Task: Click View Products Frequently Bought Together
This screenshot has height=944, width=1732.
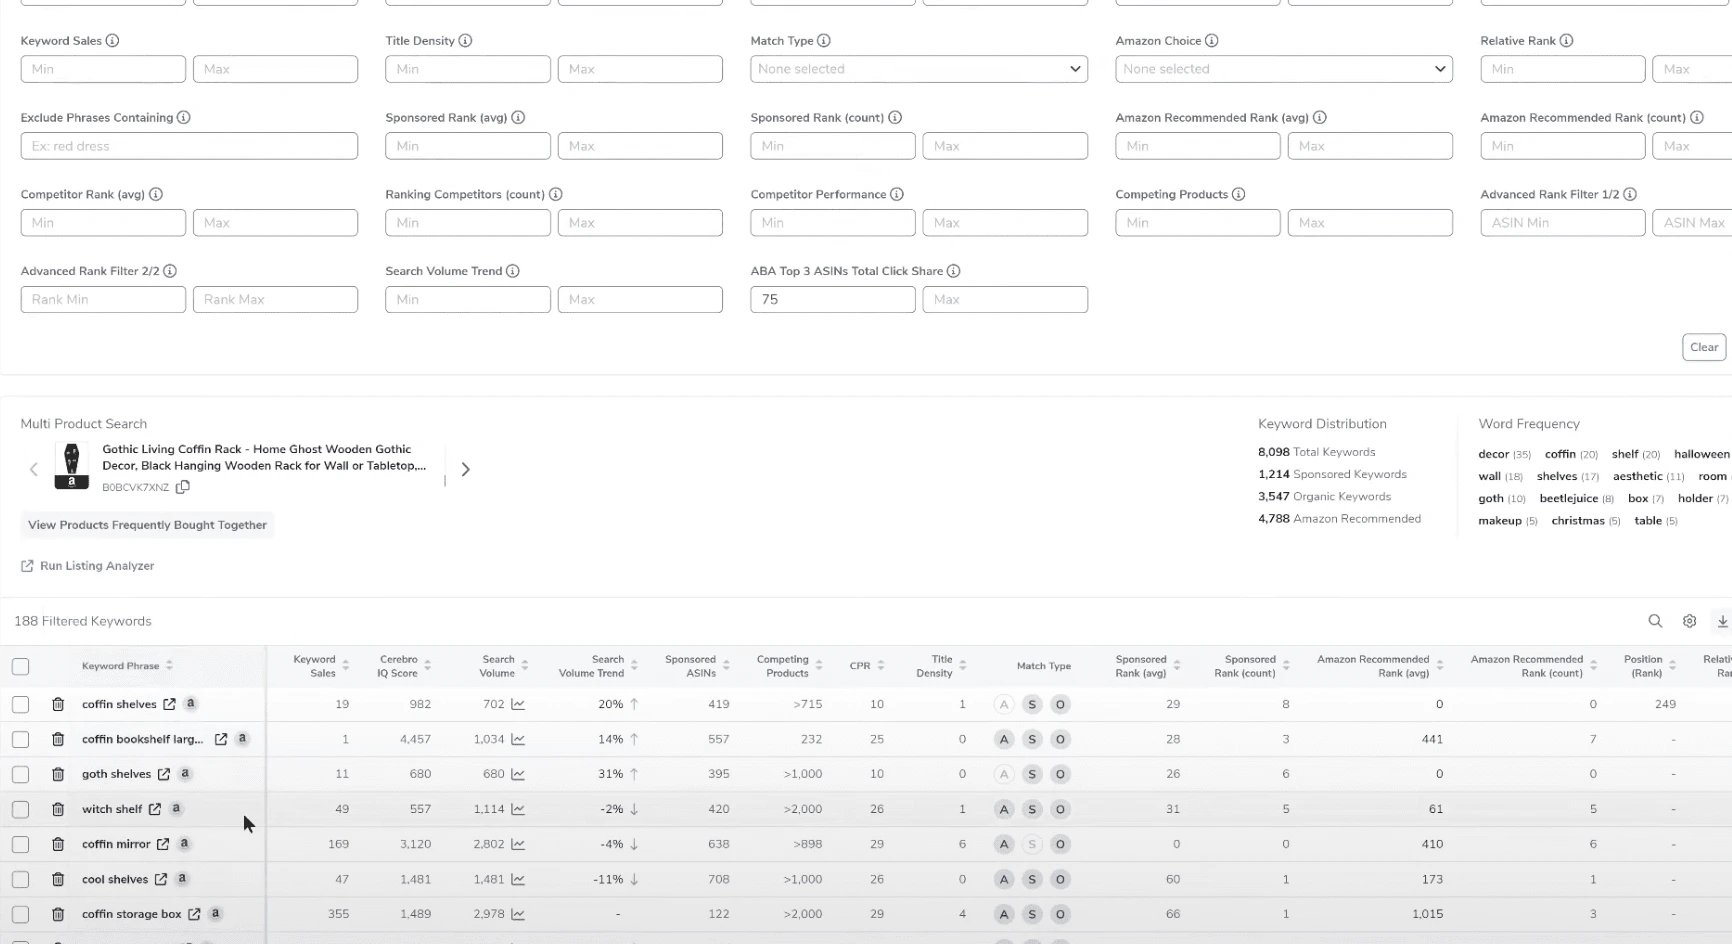Action: click(147, 525)
